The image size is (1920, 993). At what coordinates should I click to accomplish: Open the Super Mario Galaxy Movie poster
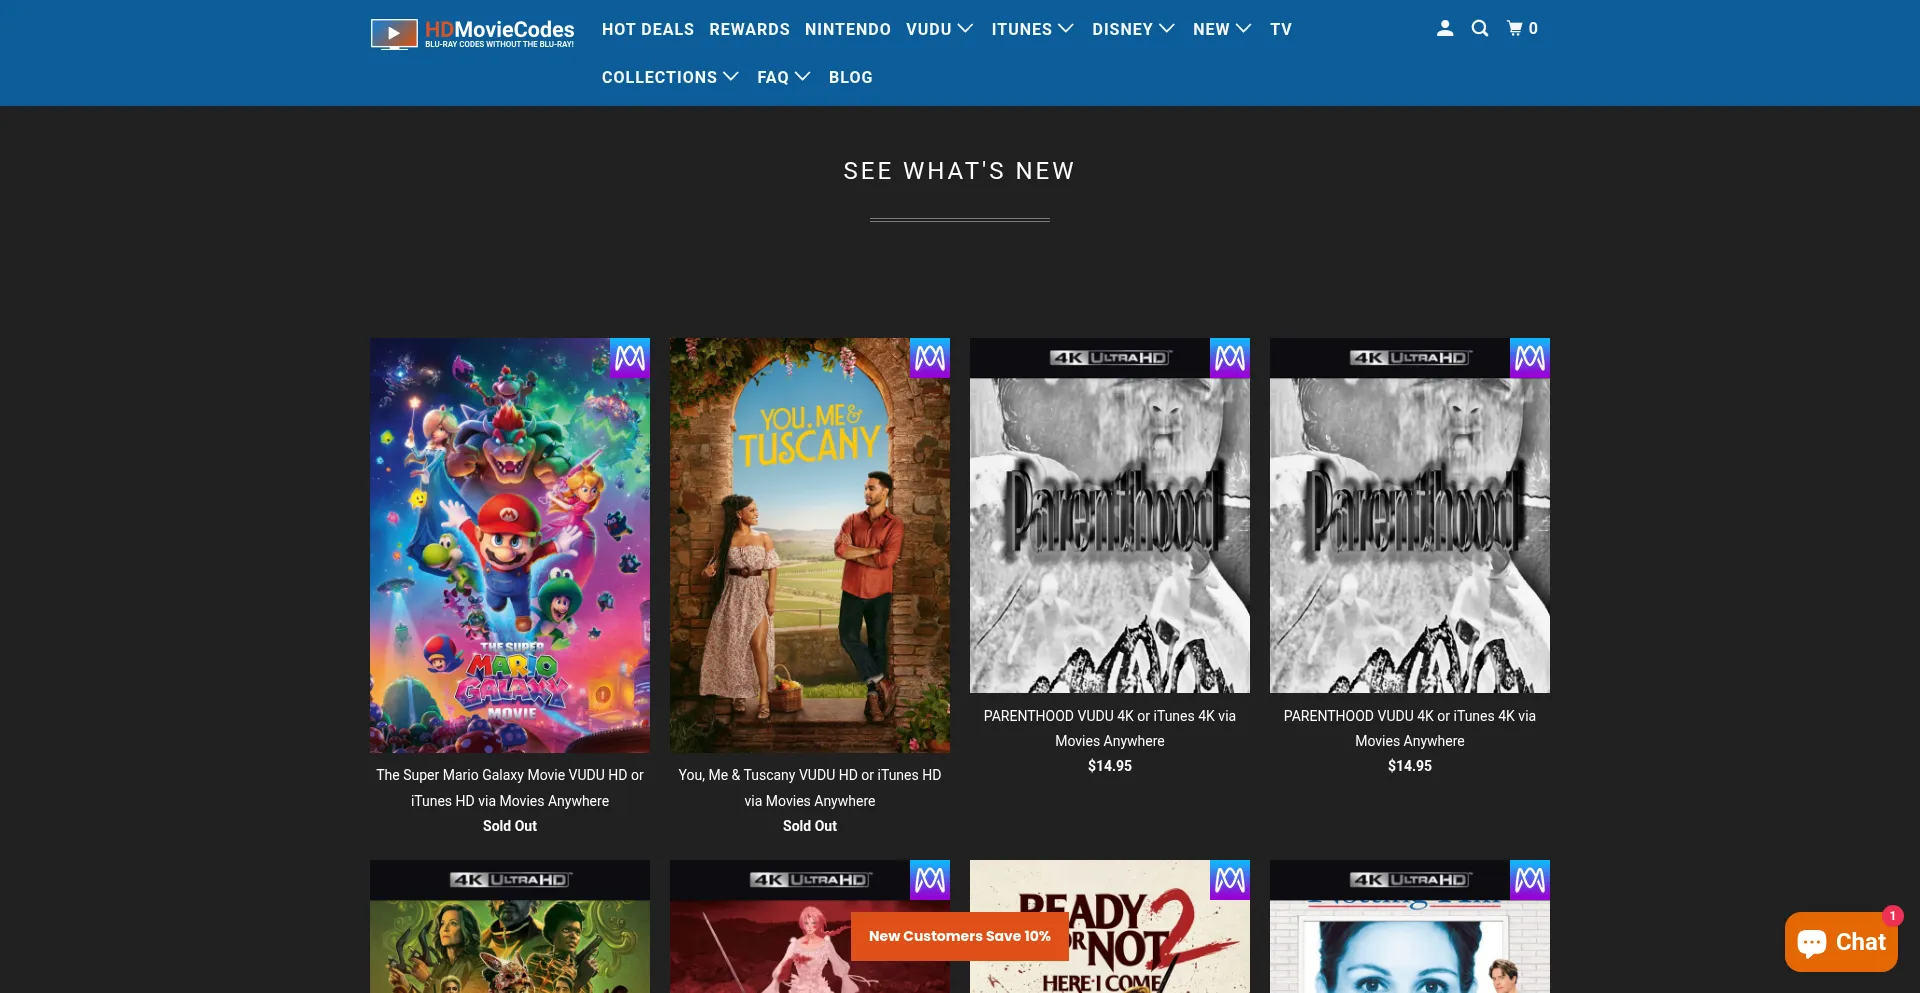tap(510, 545)
